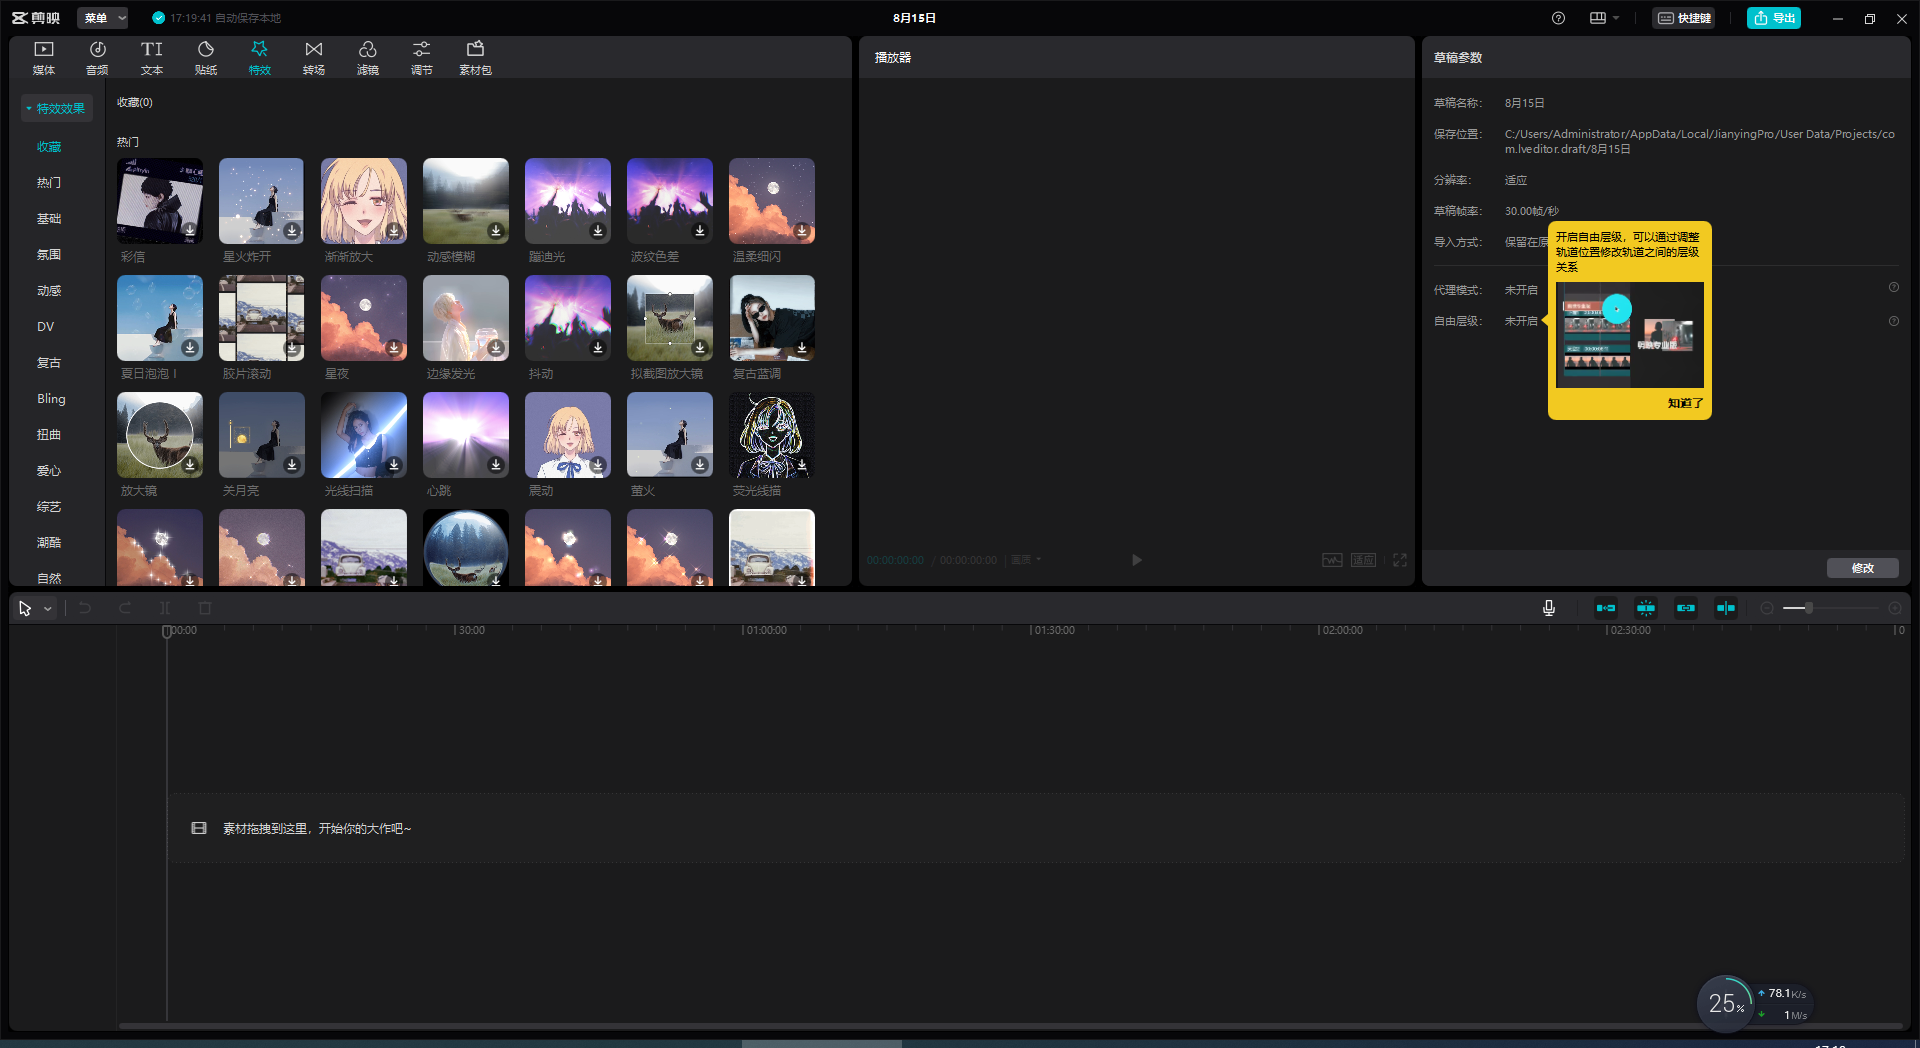The width and height of the screenshot is (1920, 1048).
Task: Select the 放大镜 effect thumbnail
Action: click(x=160, y=435)
